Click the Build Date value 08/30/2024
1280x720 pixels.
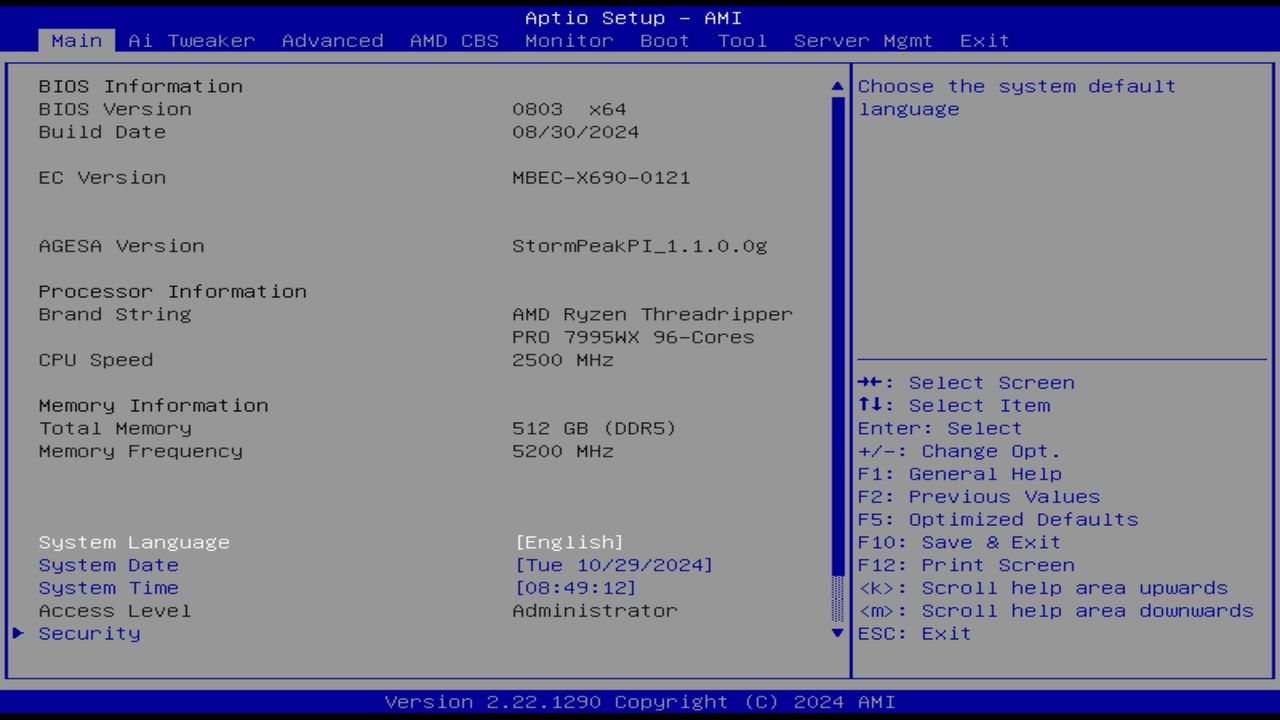575,132
